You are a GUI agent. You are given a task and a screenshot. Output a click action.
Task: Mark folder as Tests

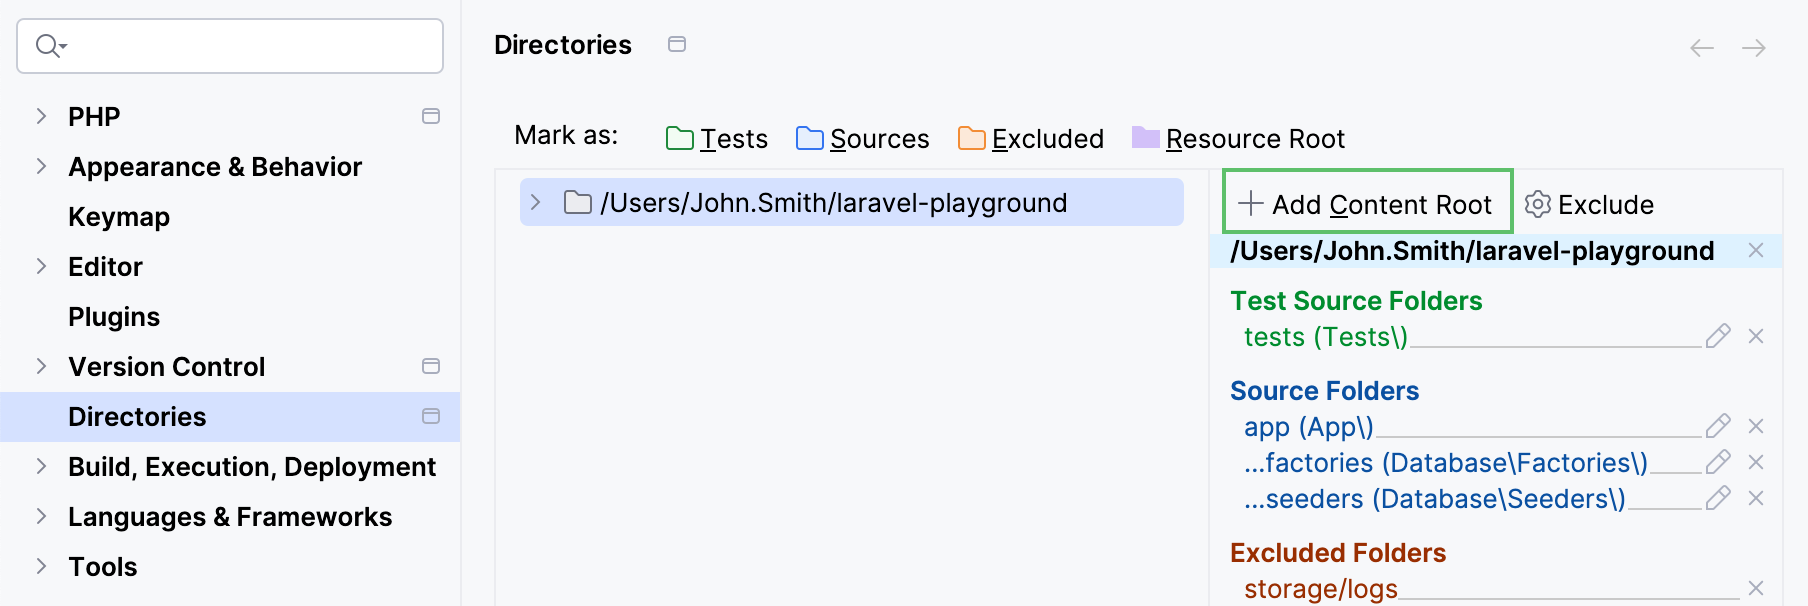click(717, 139)
